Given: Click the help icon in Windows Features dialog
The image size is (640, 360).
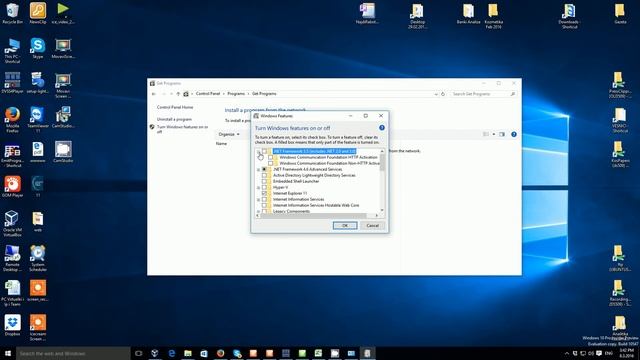Looking at the screenshot, I should point(382,128).
